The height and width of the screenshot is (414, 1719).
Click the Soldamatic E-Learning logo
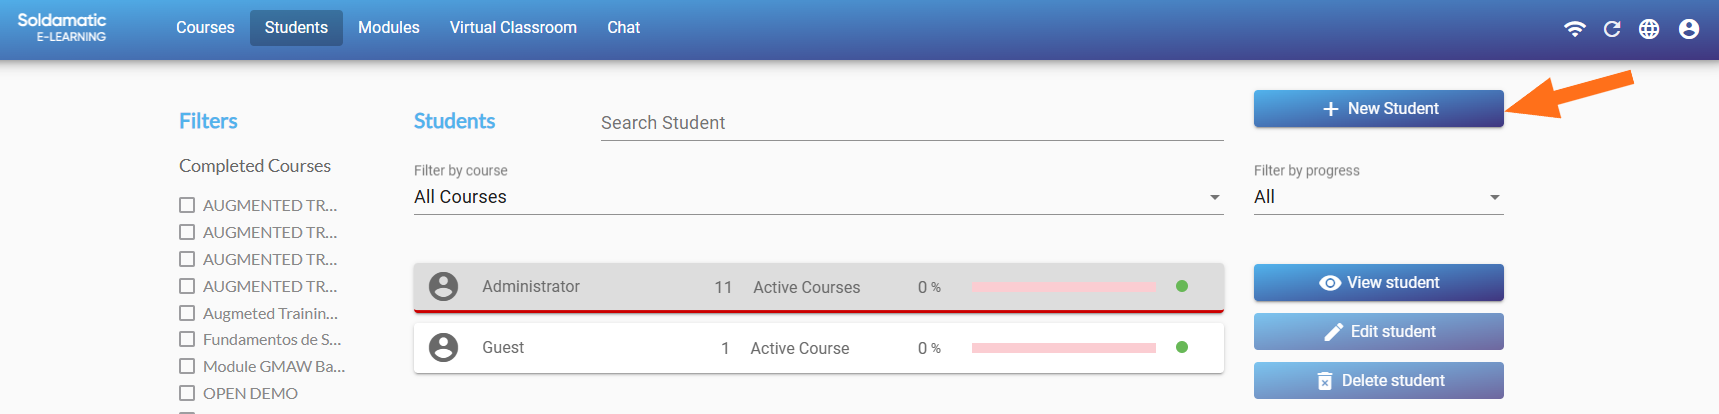62,28
